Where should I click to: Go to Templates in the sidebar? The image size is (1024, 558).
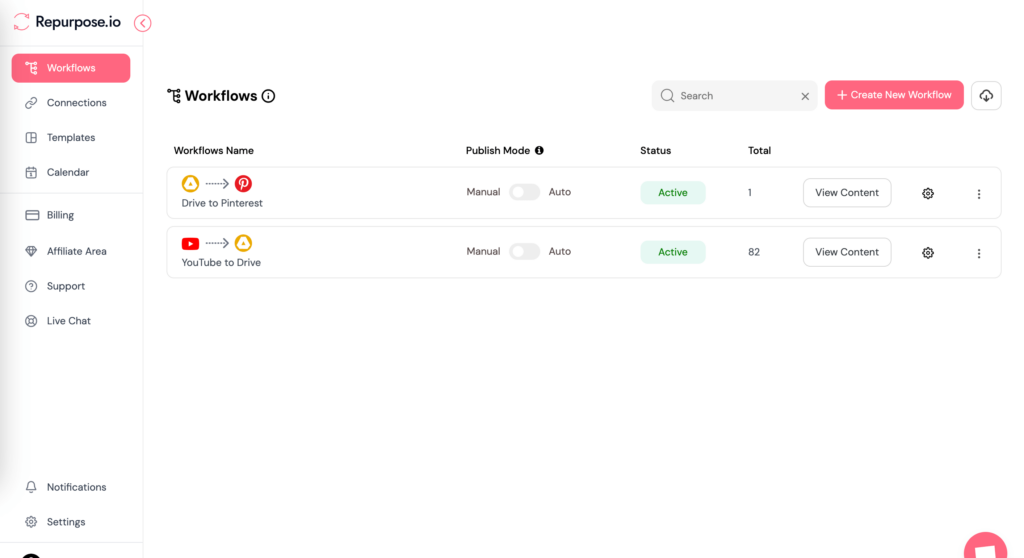click(x=70, y=138)
